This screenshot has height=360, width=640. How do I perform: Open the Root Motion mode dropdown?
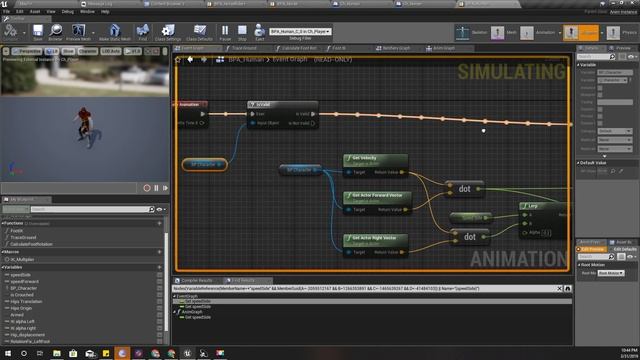pos(611,273)
